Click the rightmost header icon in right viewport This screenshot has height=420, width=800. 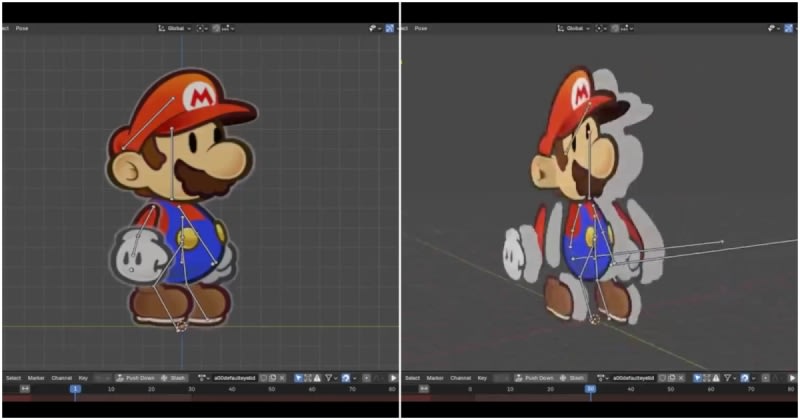tap(790, 28)
